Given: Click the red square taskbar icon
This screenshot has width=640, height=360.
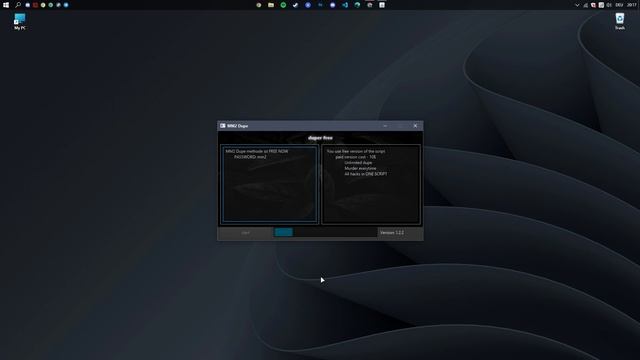Looking at the screenshot, I should (35, 5).
